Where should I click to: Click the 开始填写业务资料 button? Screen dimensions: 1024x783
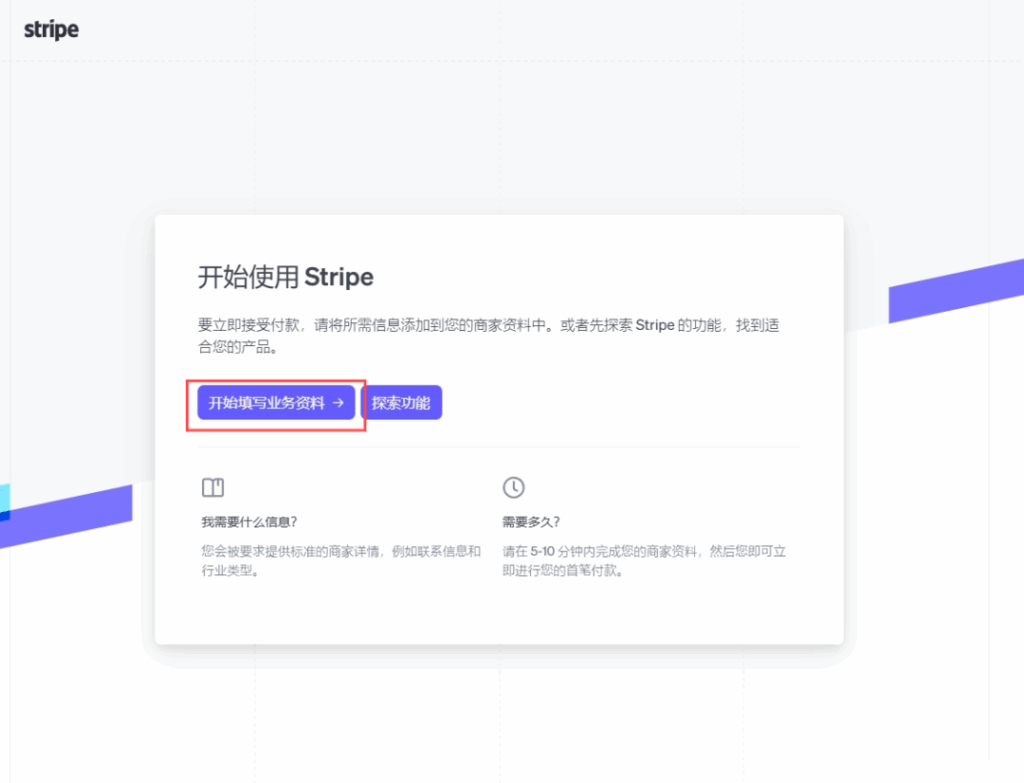[276, 403]
